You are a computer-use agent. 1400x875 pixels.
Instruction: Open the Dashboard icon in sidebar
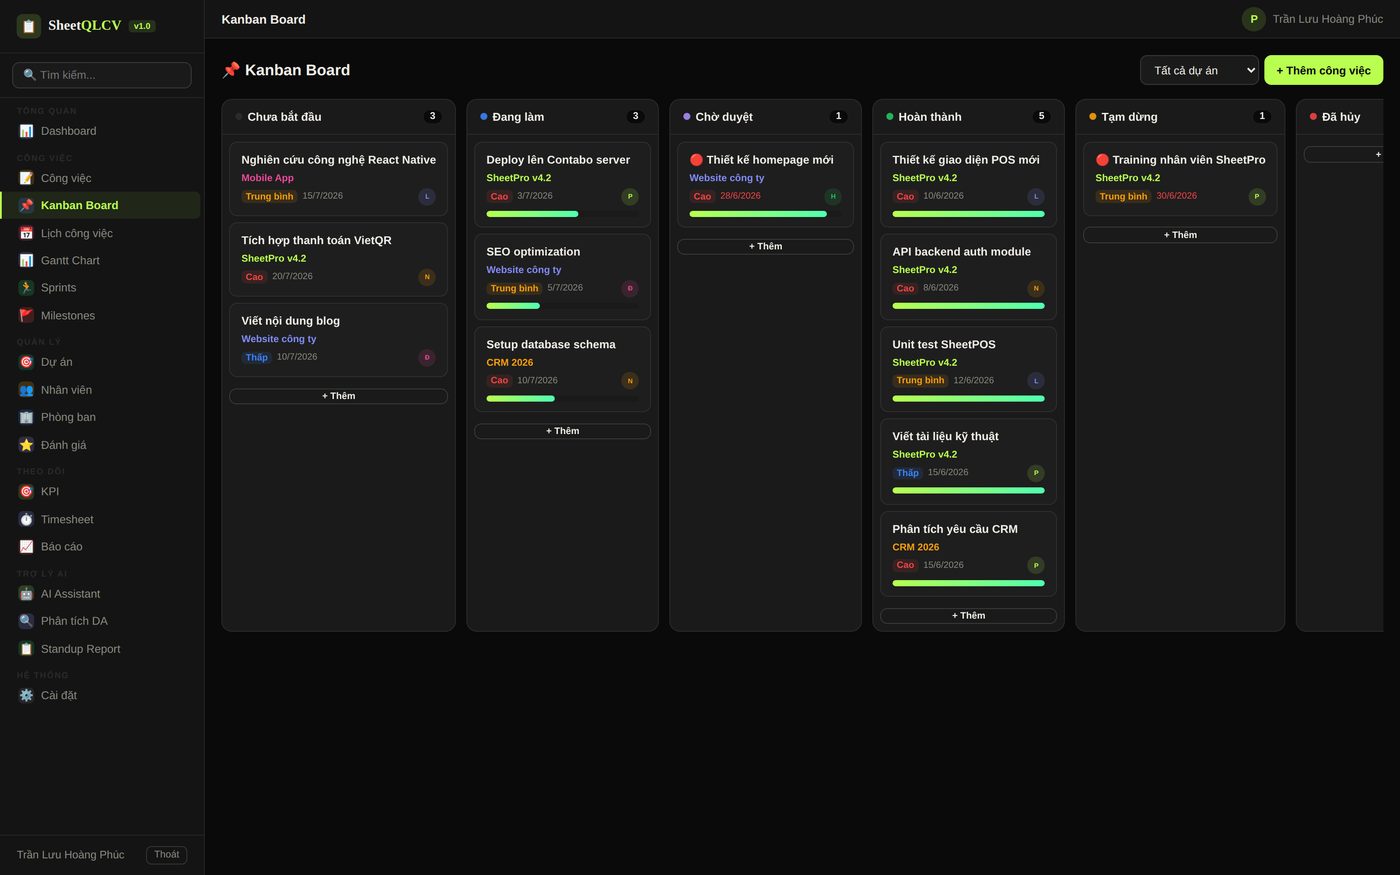[x=26, y=131]
